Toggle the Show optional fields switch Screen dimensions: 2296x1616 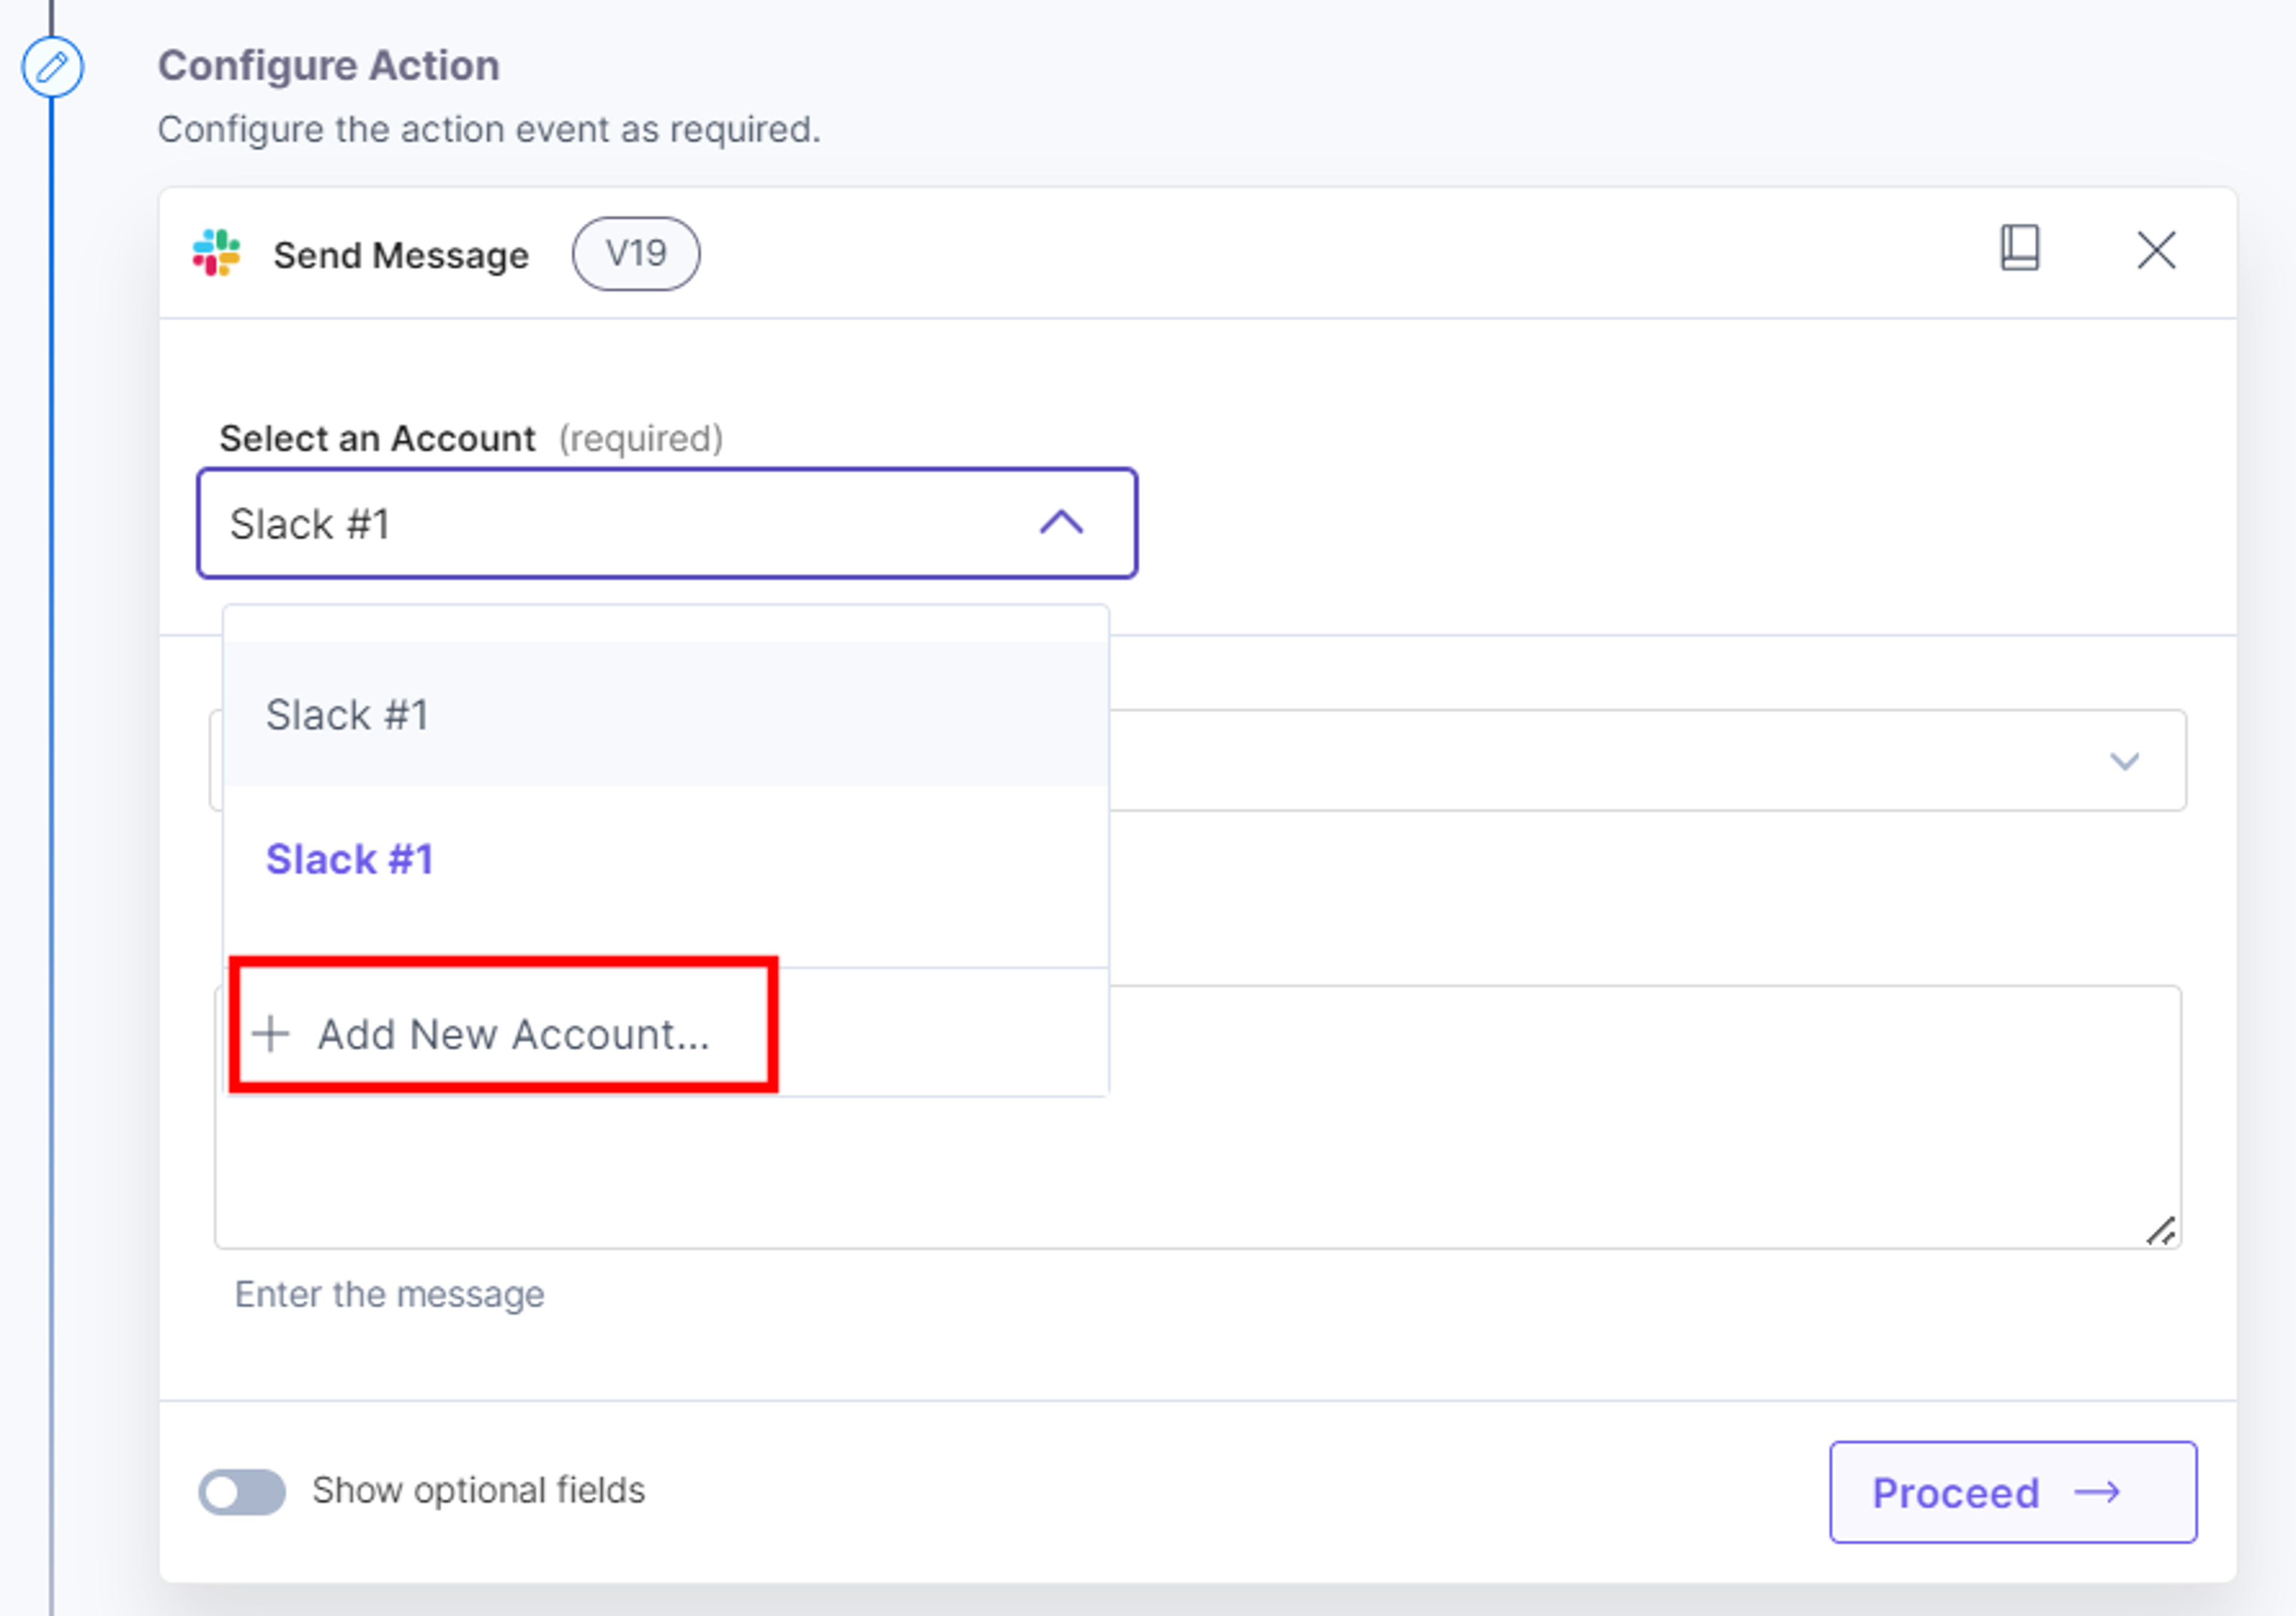click(x=242, y=1492)
